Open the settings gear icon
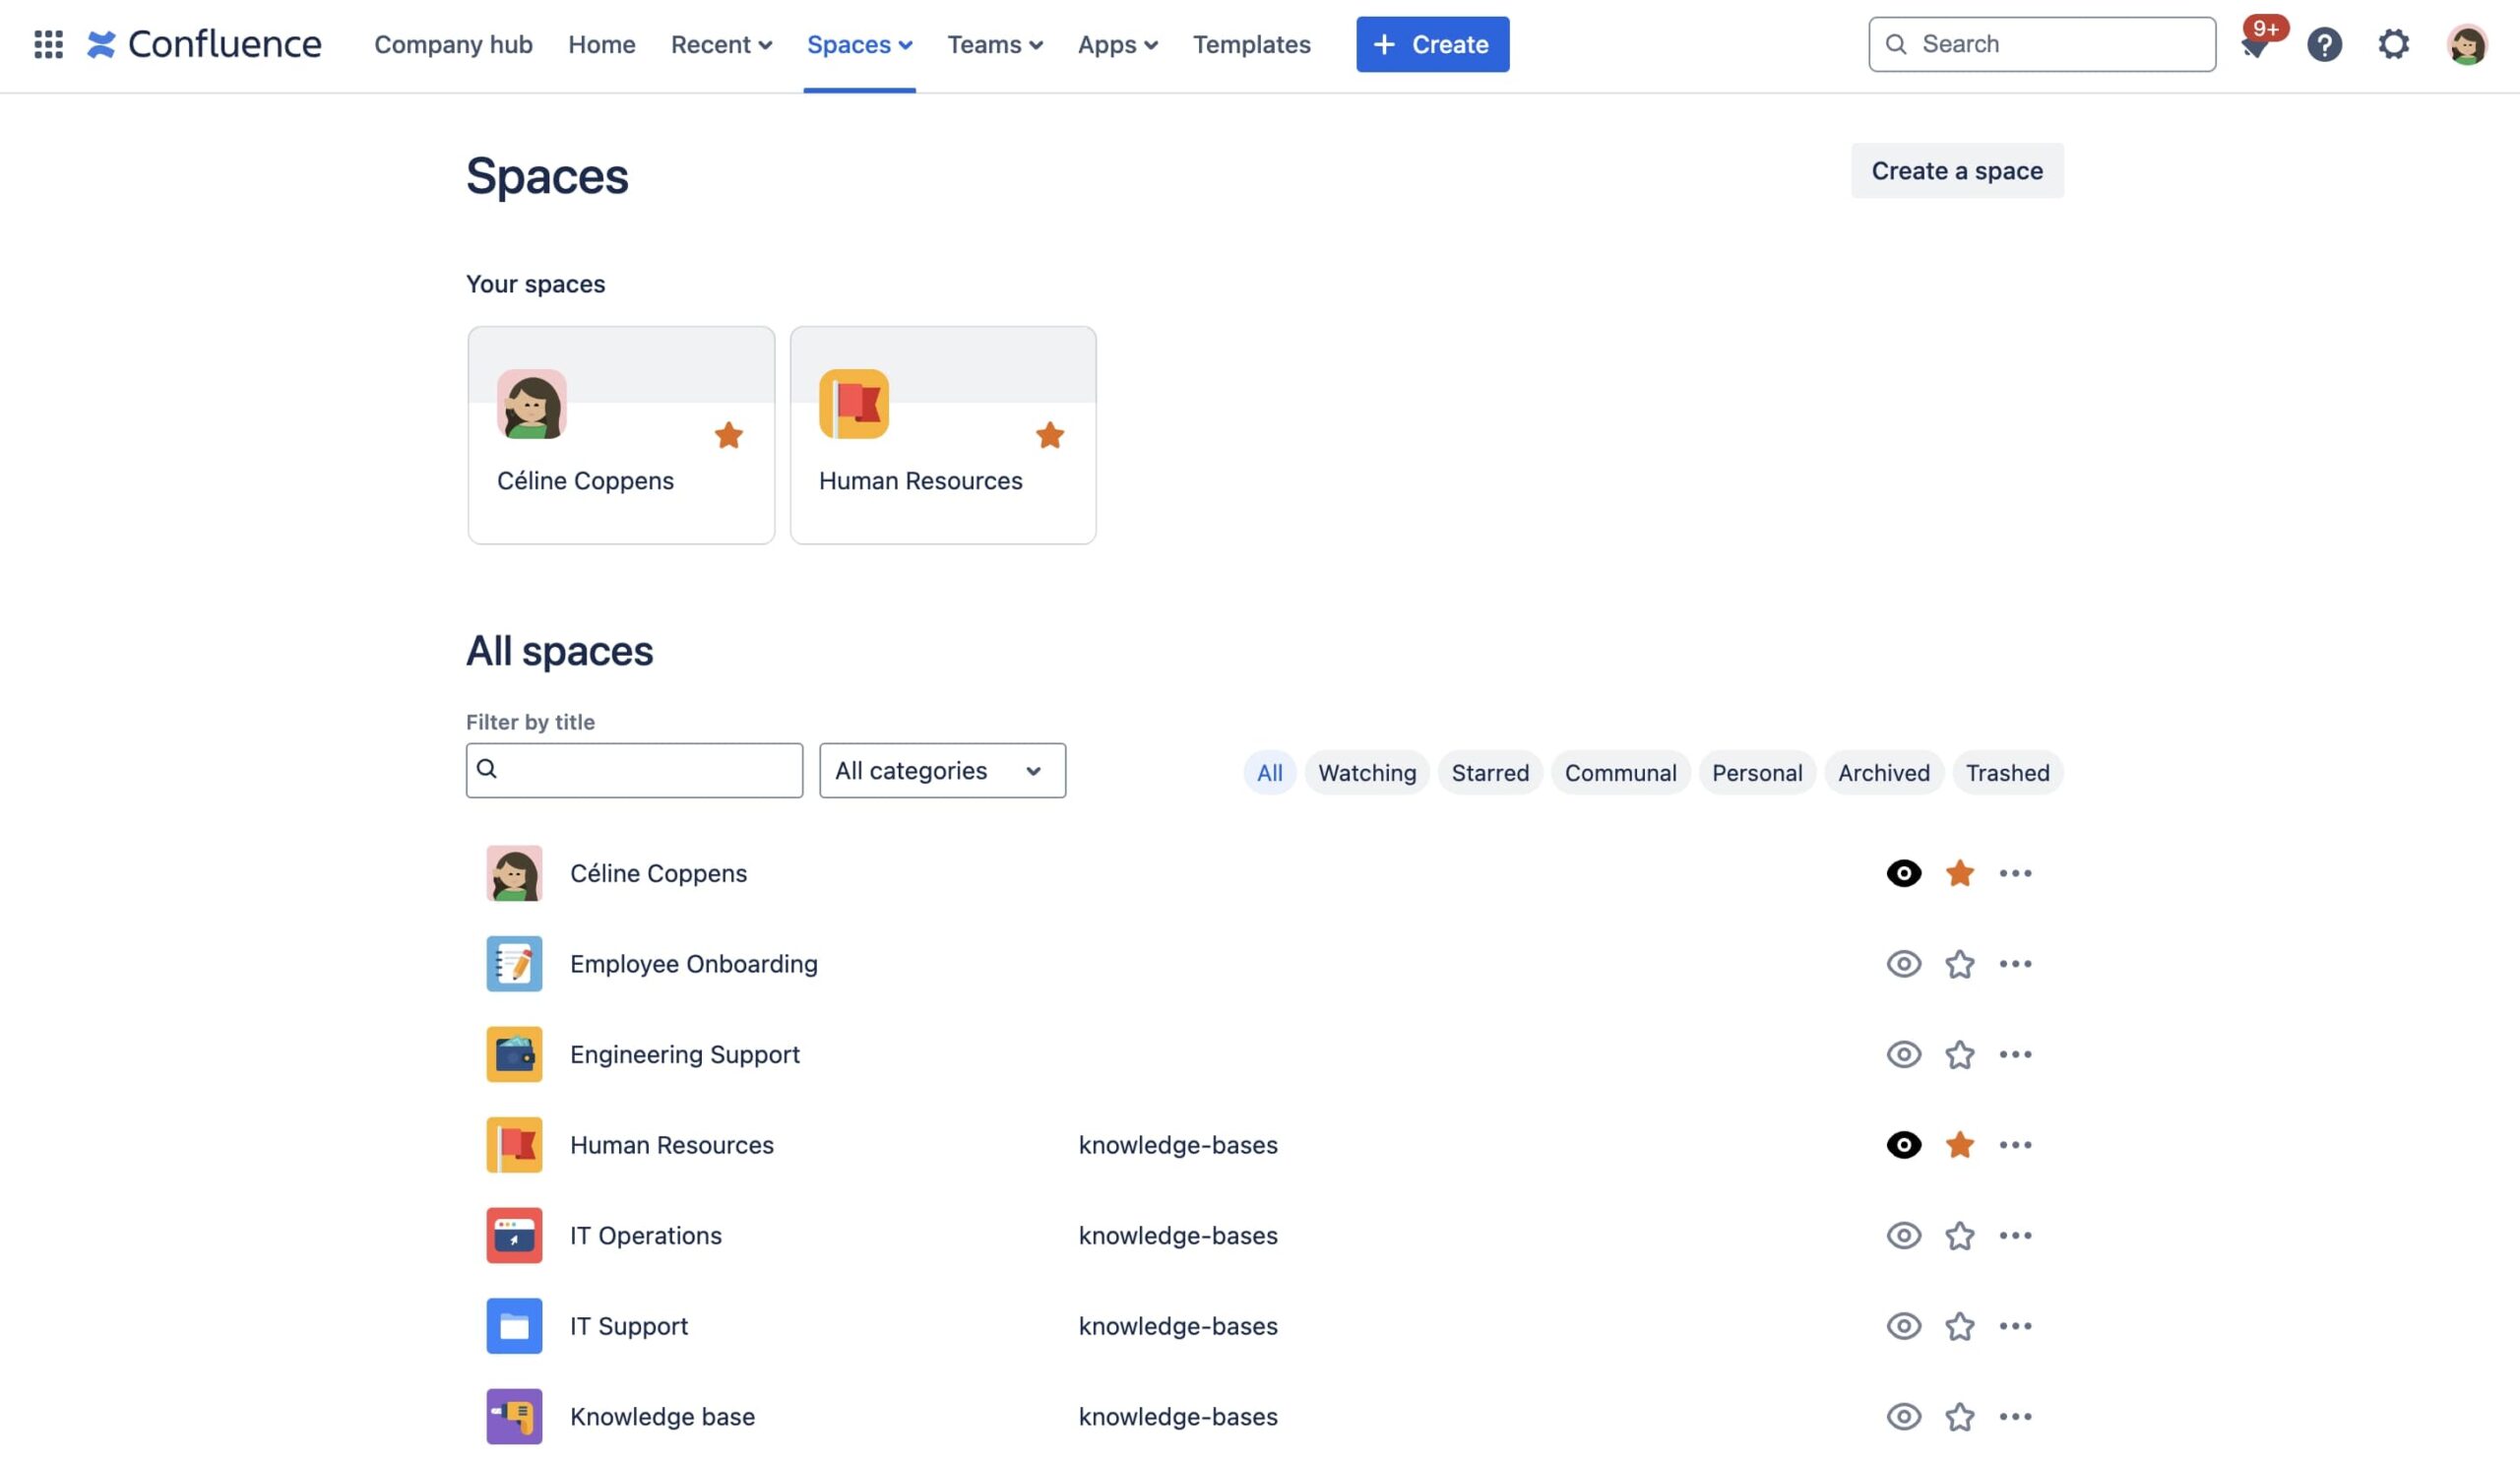The height and width of the screenshot is (1461, 2520). point(2393,44)
